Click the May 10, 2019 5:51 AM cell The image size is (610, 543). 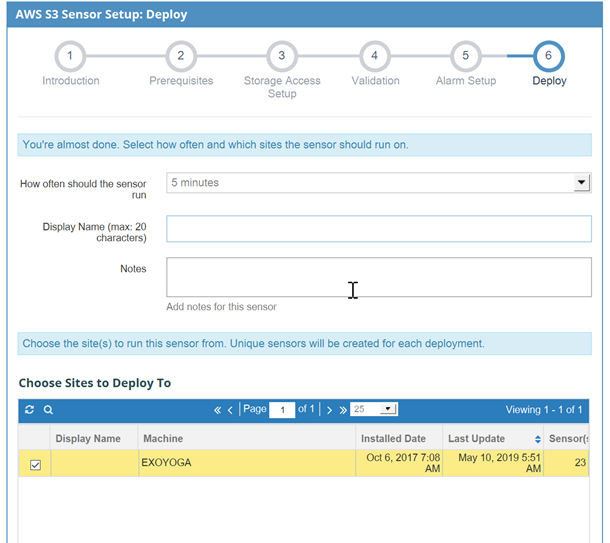pyautogui.click(x=493, y=463)
